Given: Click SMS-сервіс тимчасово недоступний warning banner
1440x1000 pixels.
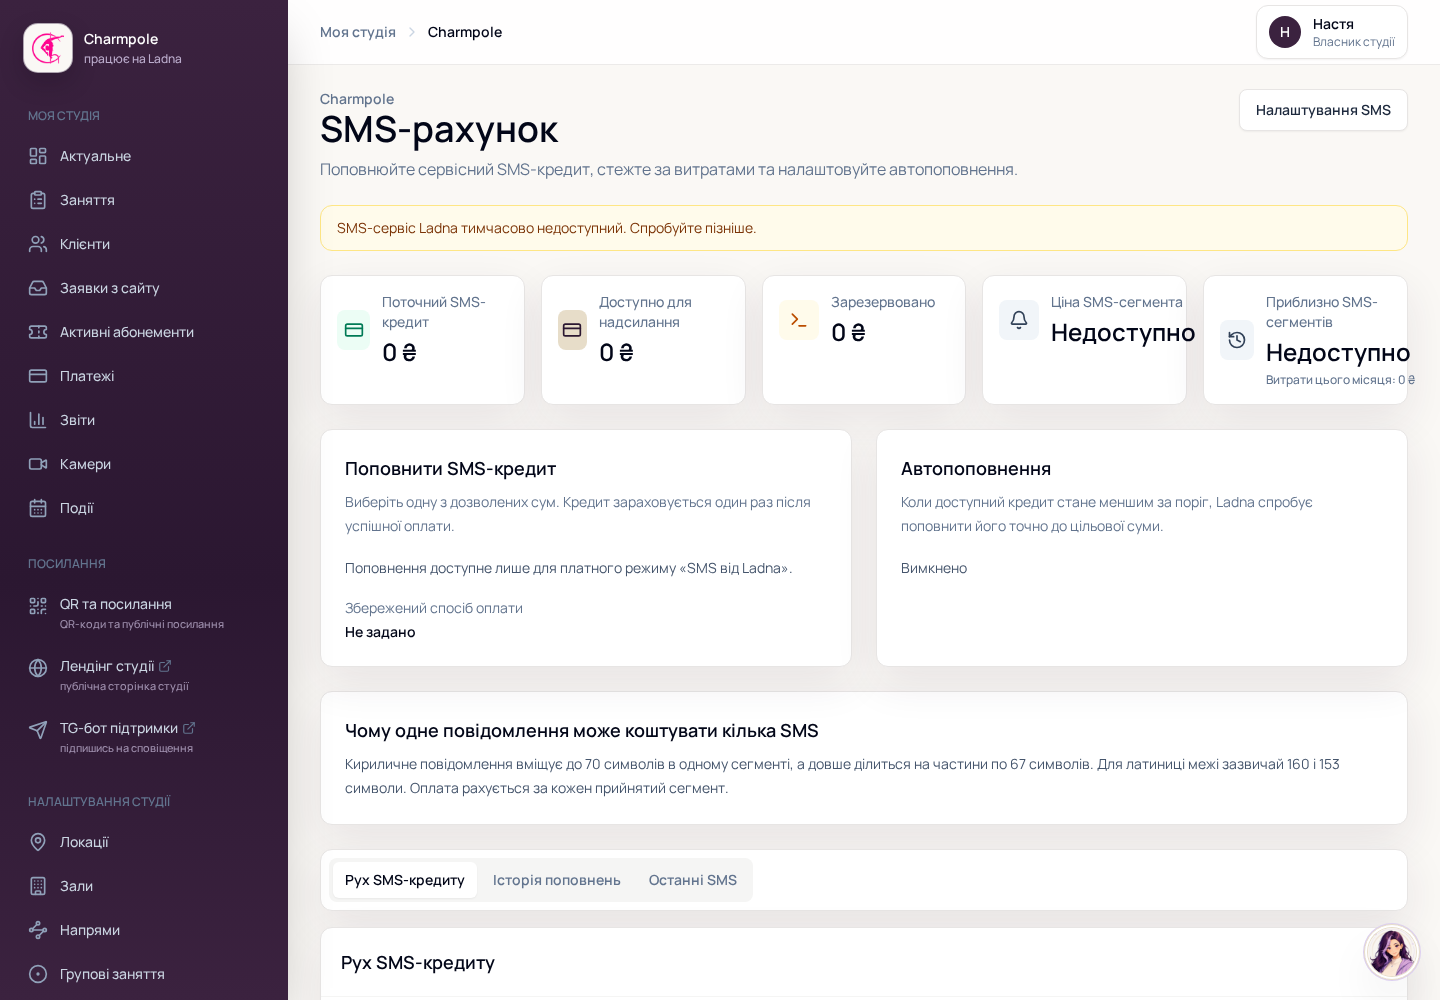Looking at the screenshot, I should (x=864, y=228).
